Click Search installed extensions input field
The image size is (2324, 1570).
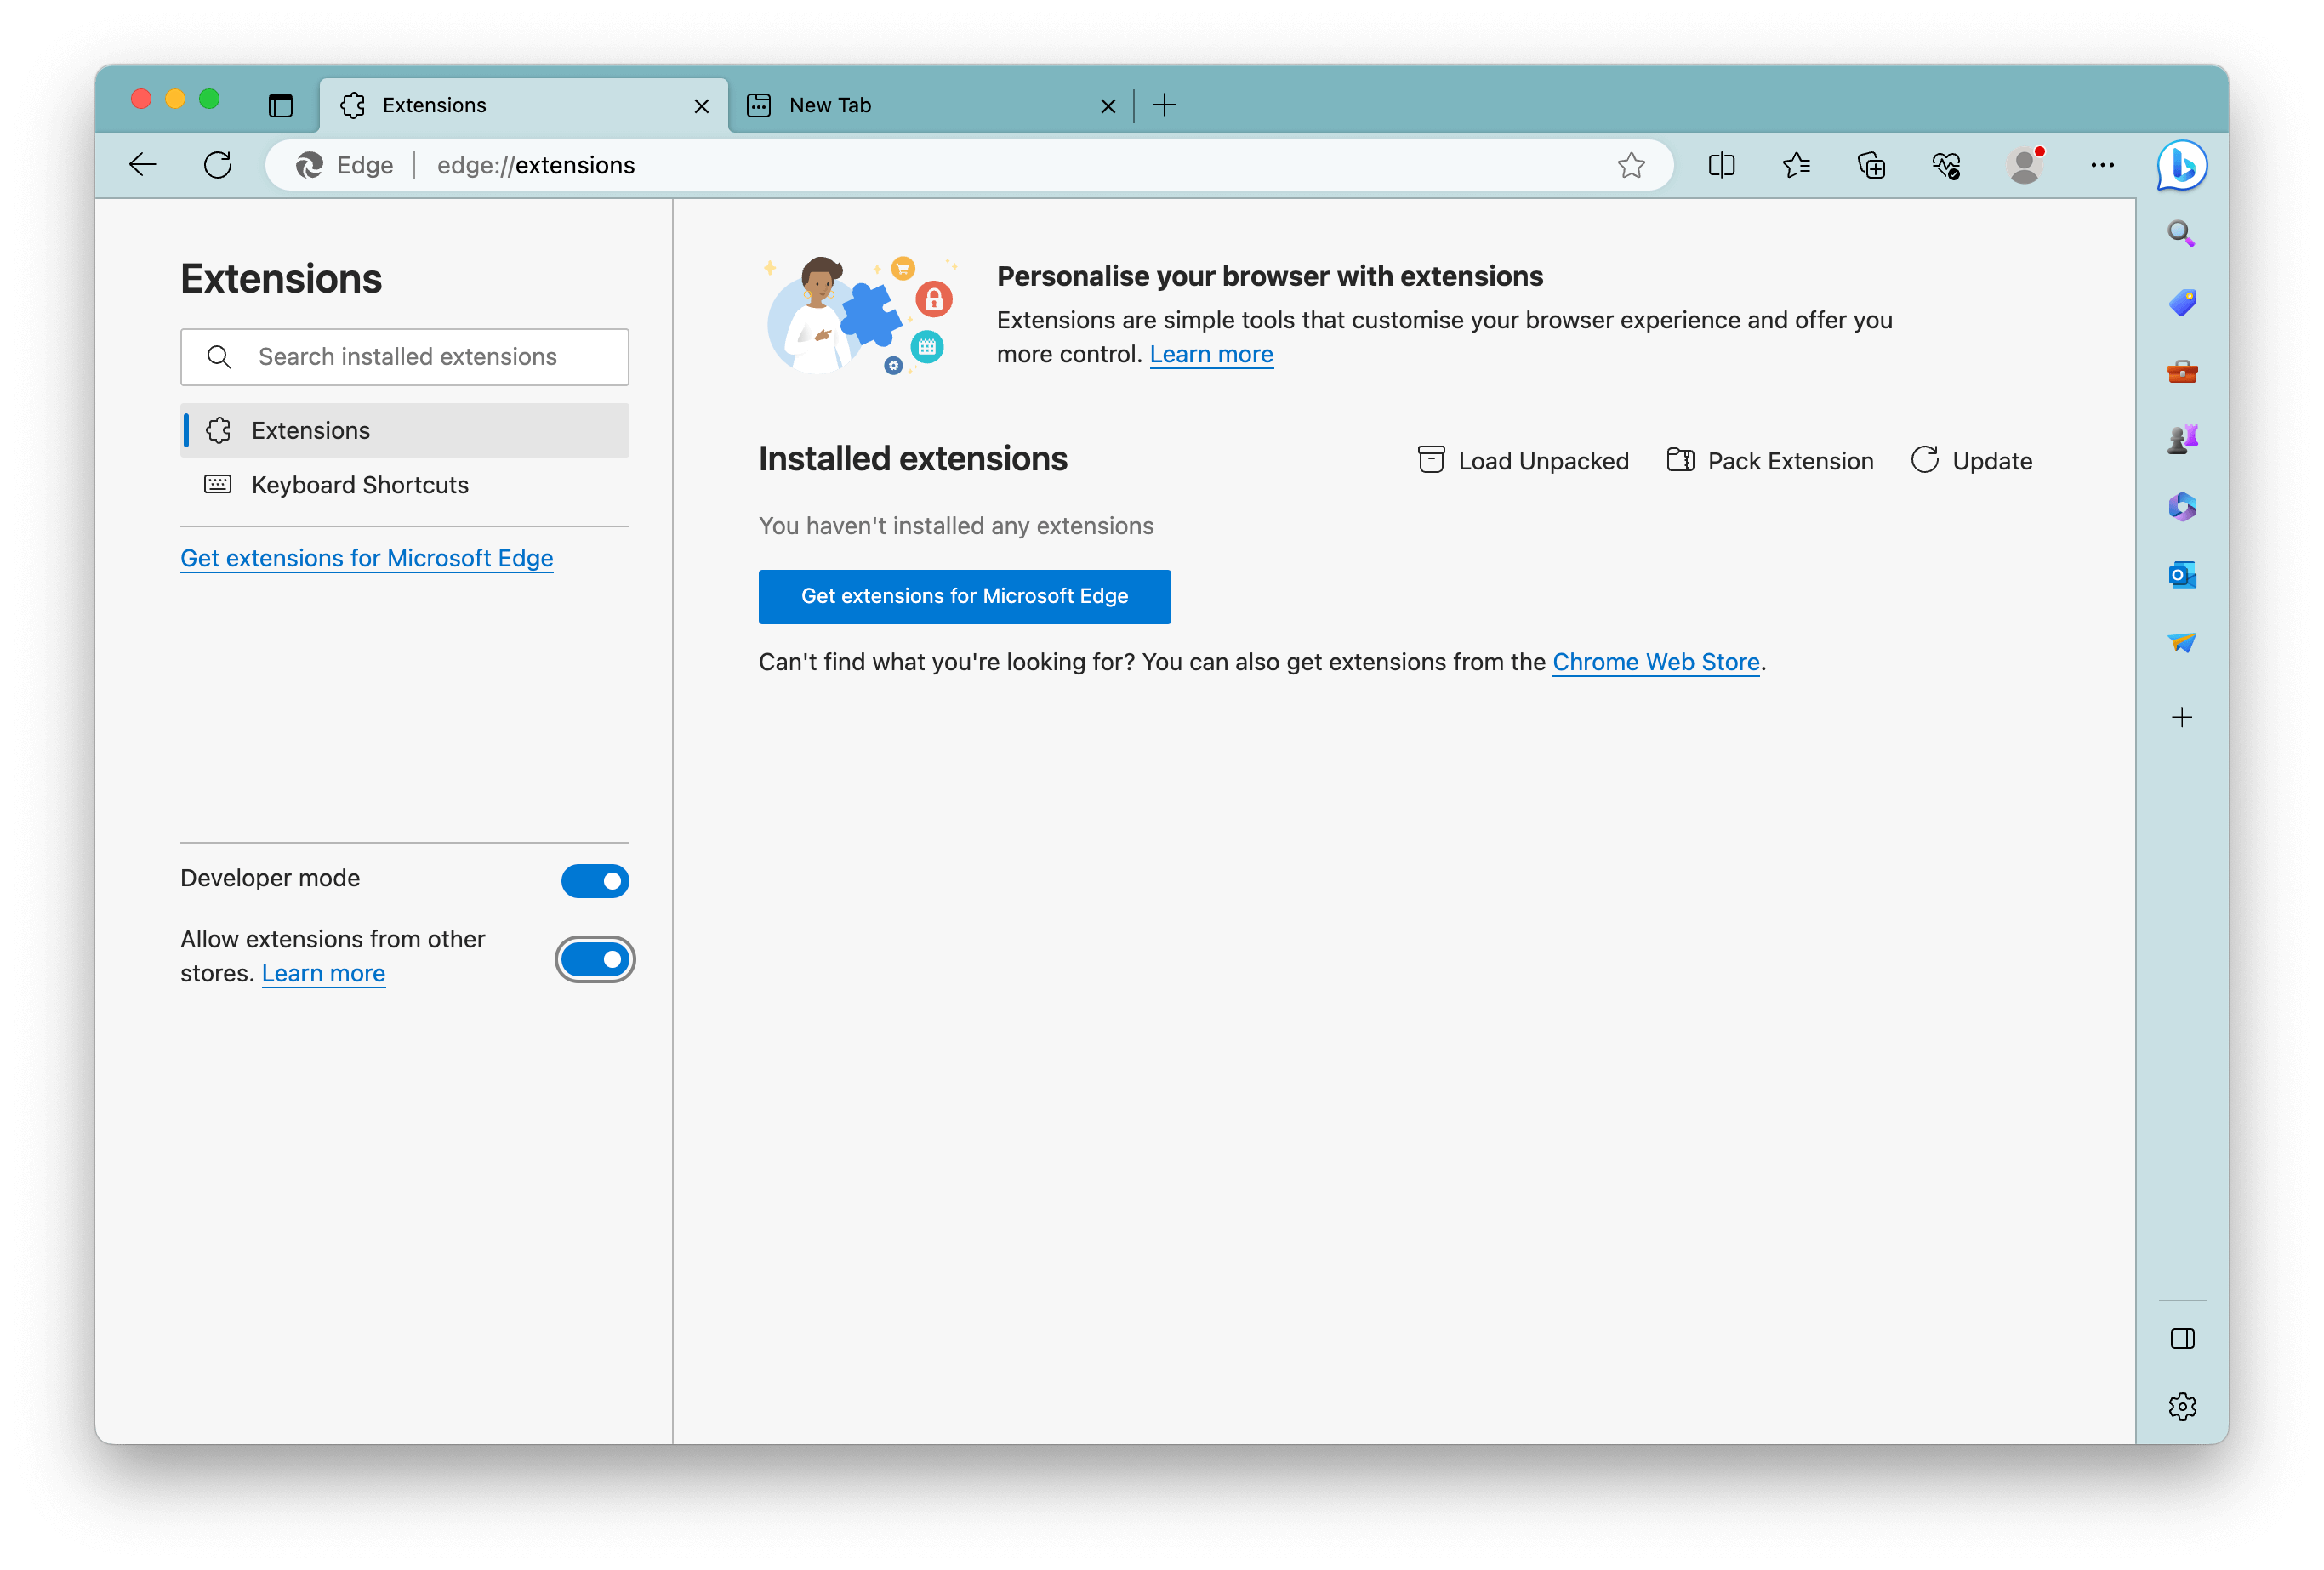tap(403, 356)
